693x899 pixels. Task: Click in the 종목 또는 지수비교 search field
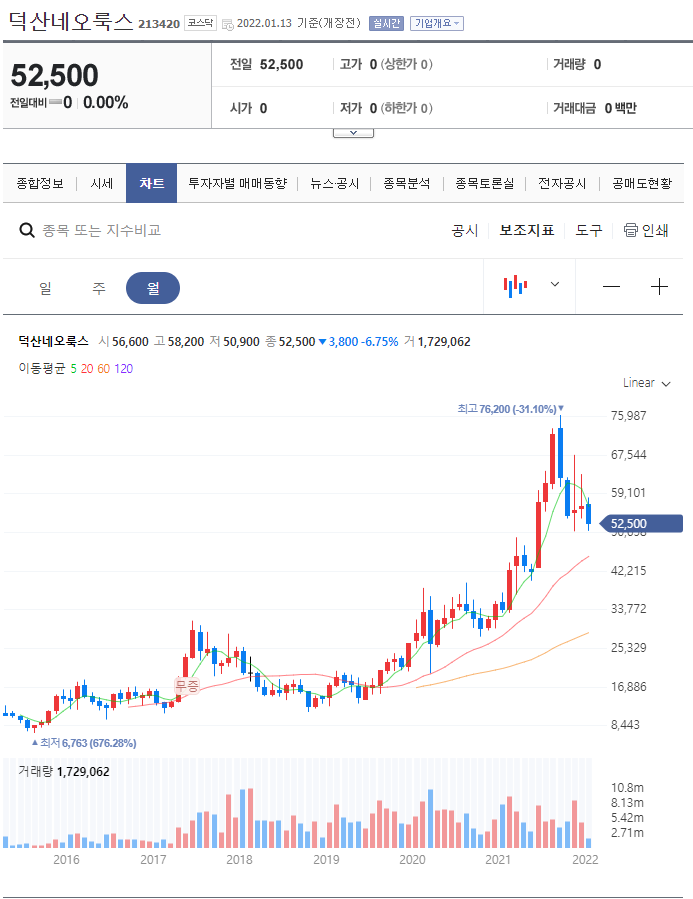coord(102,230)
